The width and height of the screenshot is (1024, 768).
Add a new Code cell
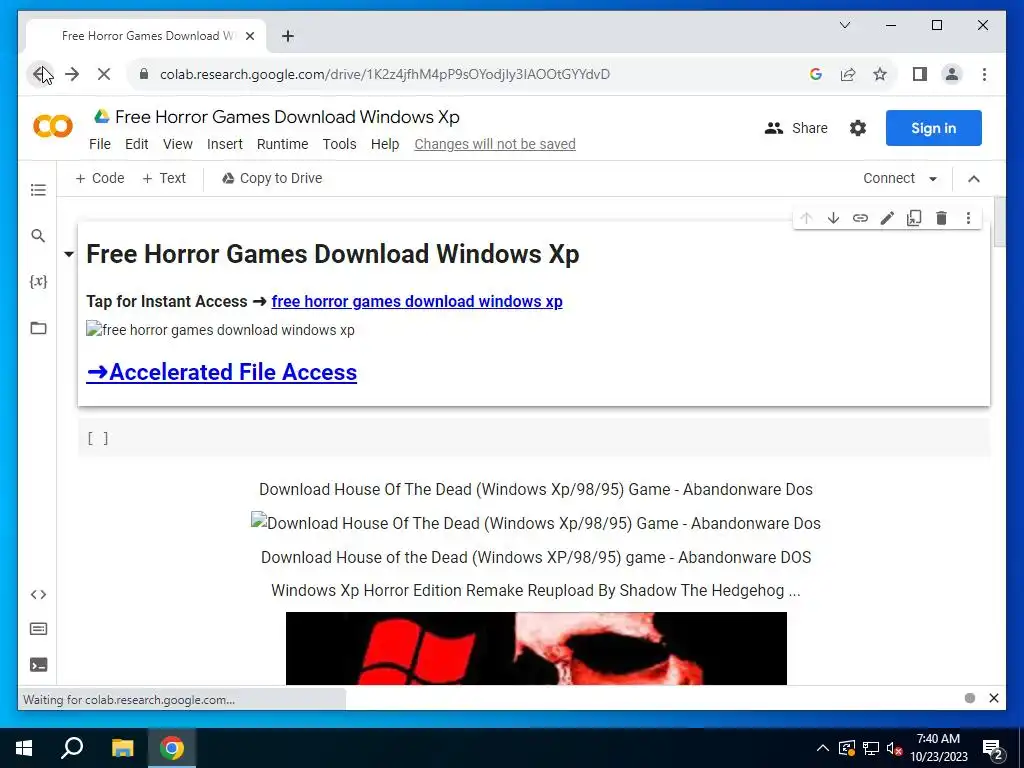click(x=100, y=178)
